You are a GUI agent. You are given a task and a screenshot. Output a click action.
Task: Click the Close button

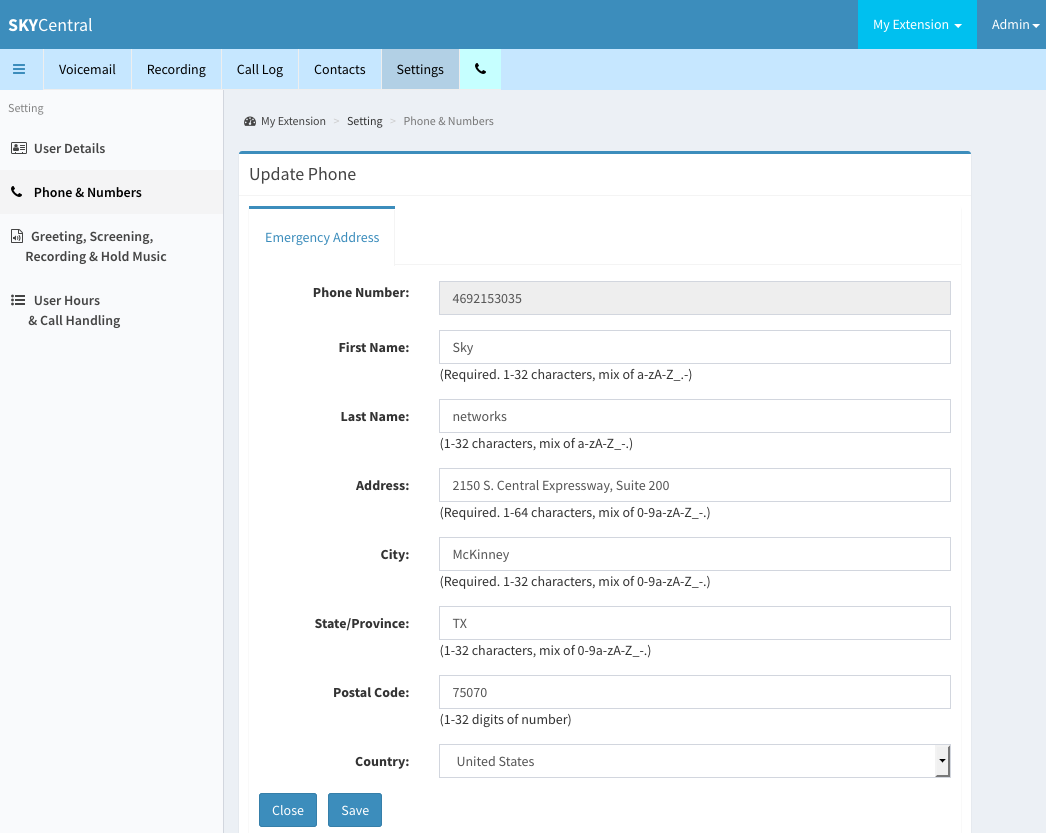point(288,810)
